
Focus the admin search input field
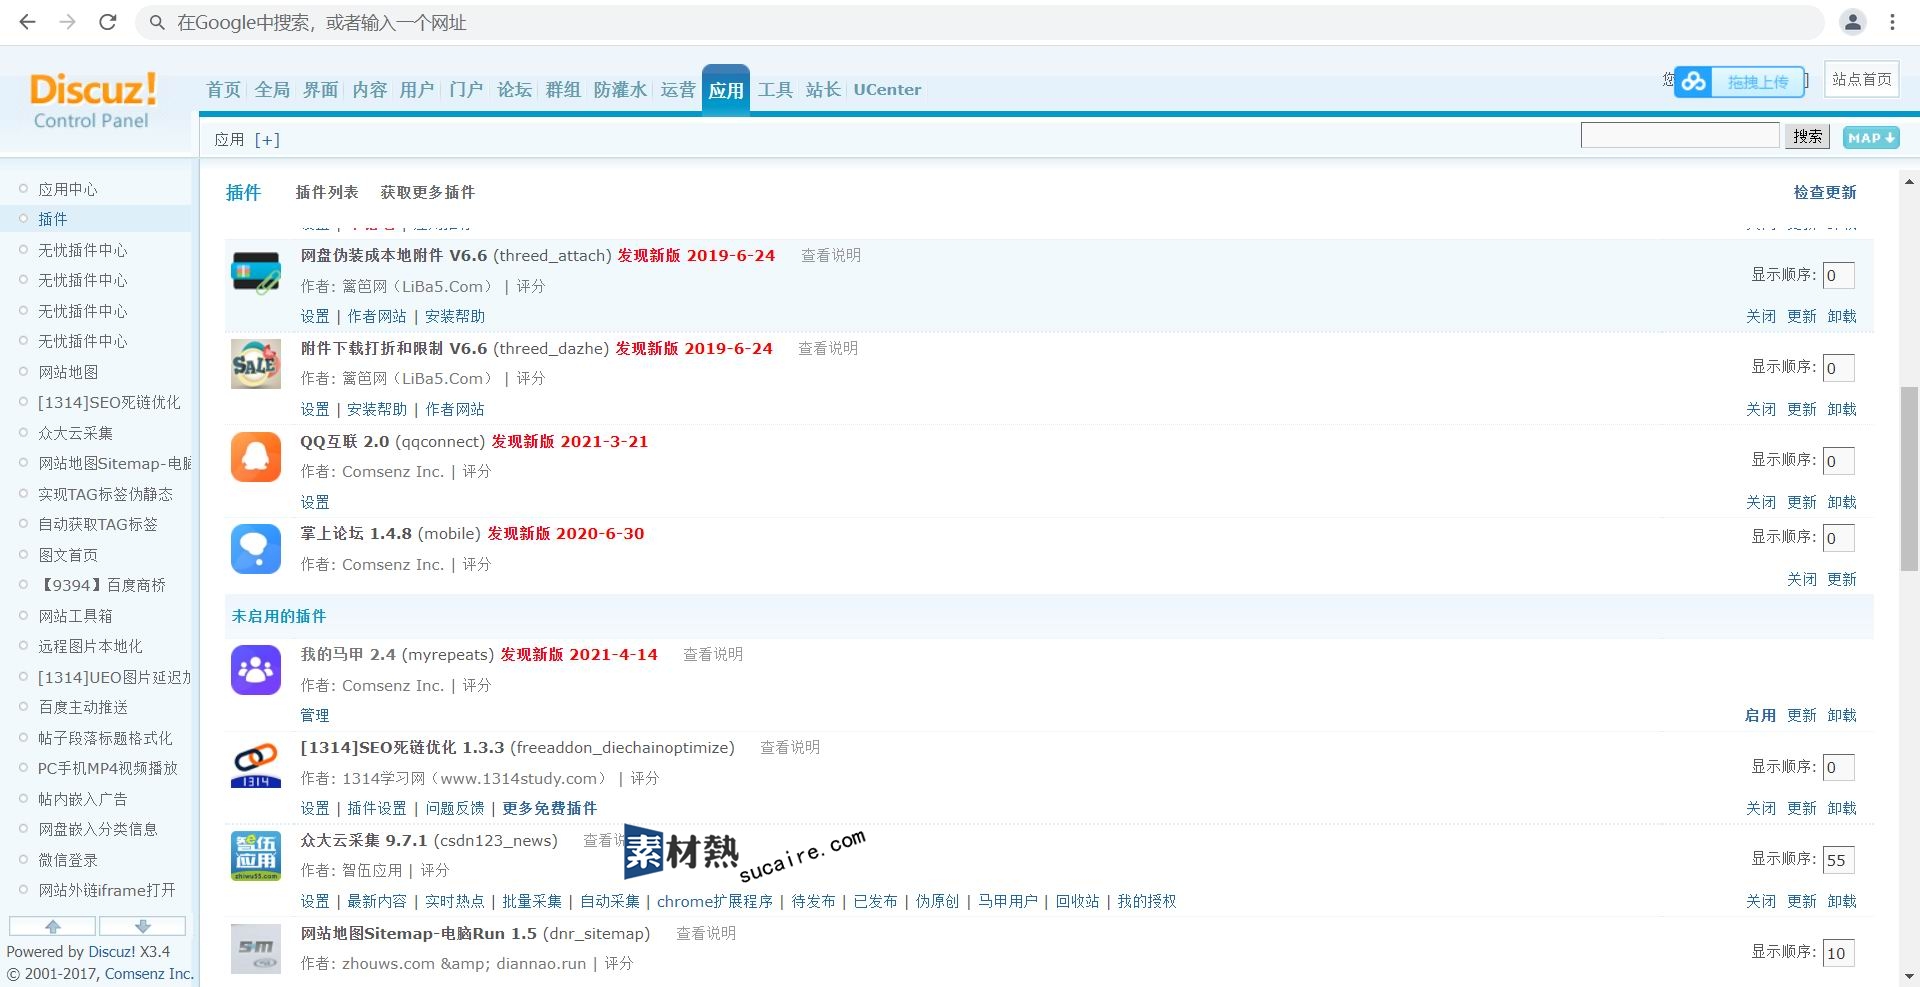pos(1680,135)
